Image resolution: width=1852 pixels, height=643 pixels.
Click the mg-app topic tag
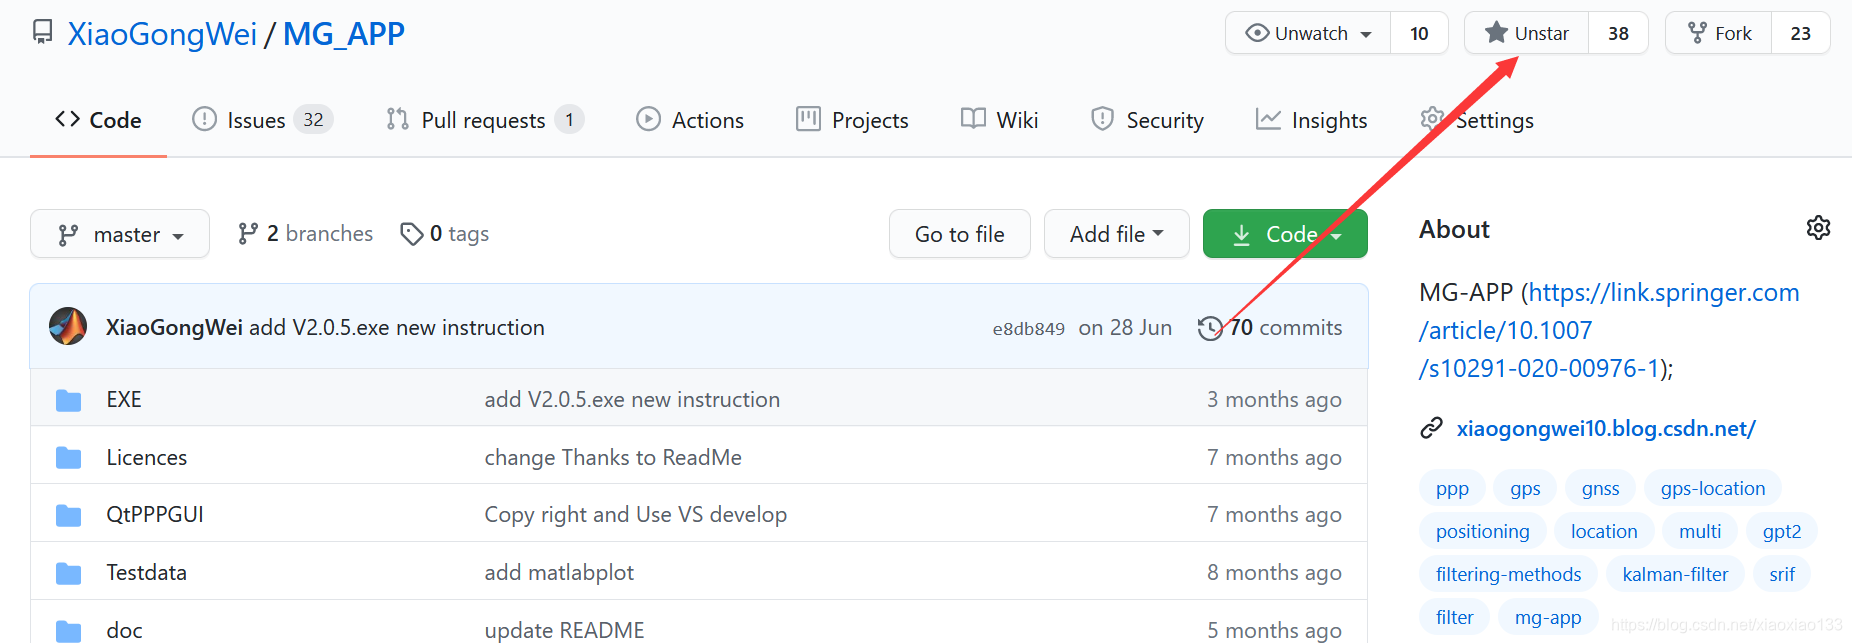(x=1548, y=618)
